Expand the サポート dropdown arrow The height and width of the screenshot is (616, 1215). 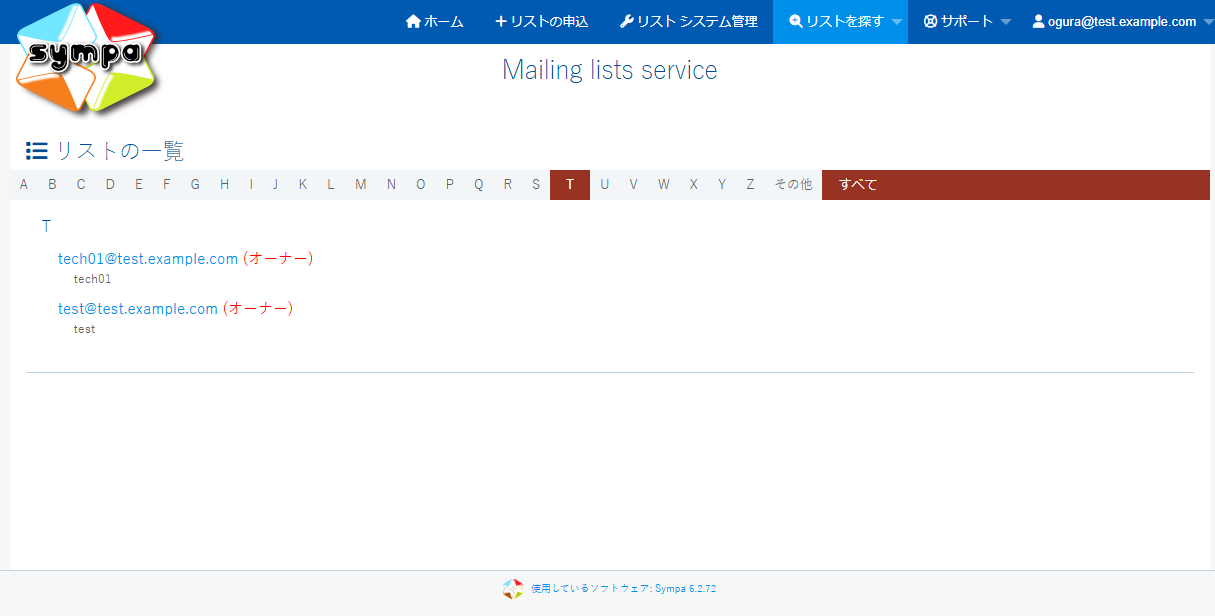[1006, 22]
